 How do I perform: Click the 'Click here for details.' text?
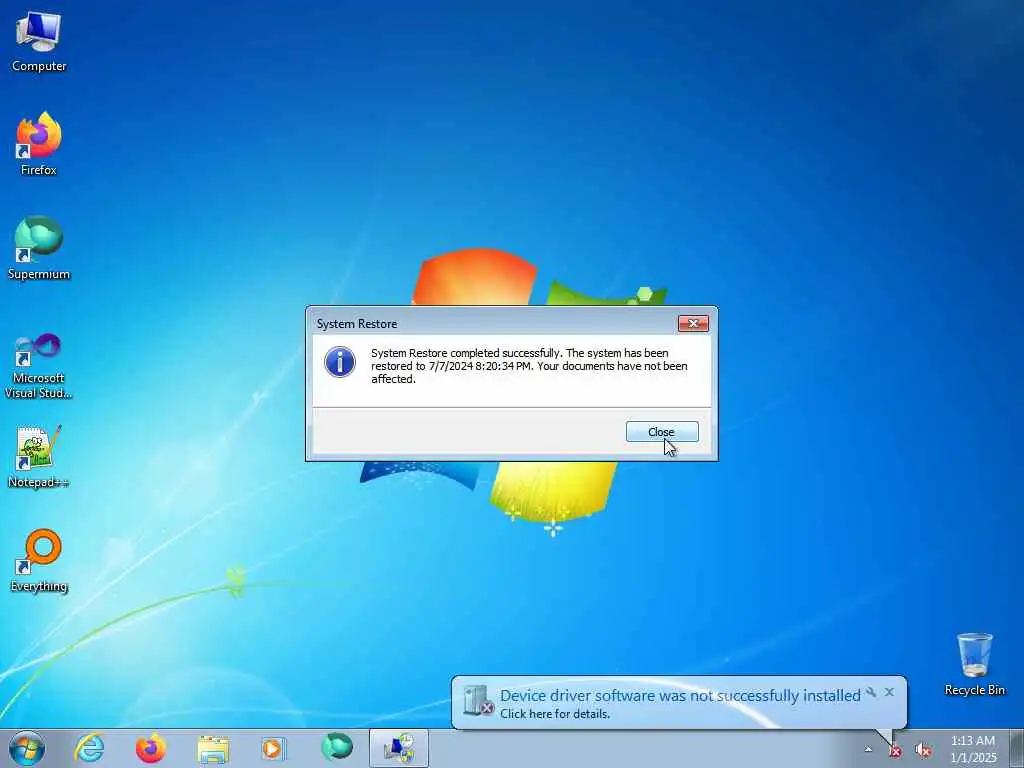pos(555,714)
